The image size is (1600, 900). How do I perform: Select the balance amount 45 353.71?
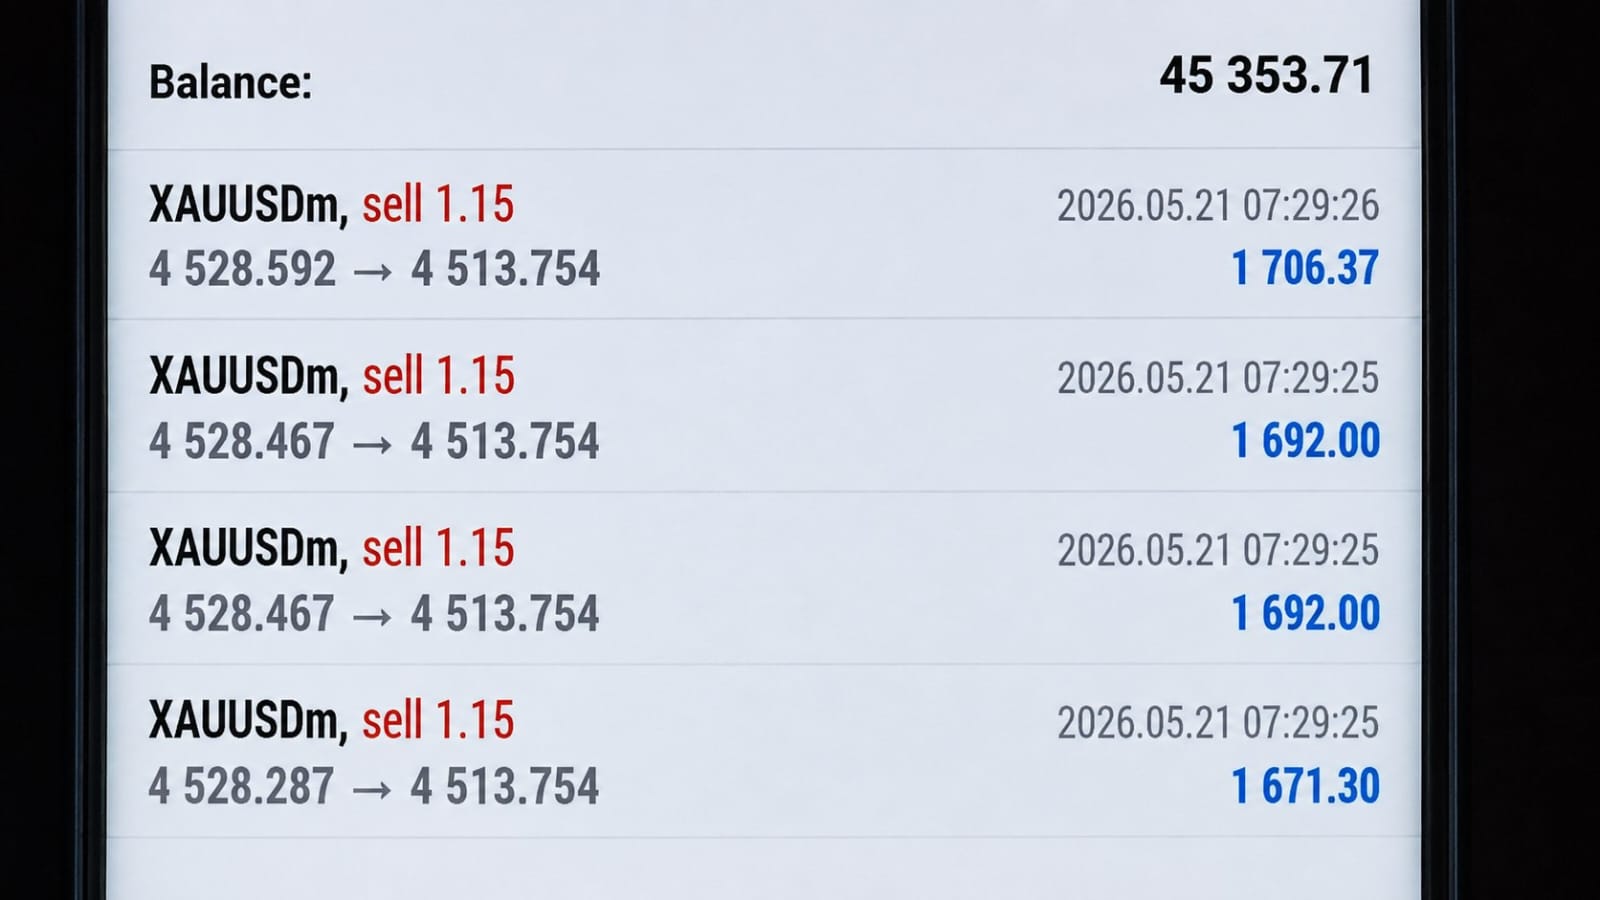pos(1267,76)
